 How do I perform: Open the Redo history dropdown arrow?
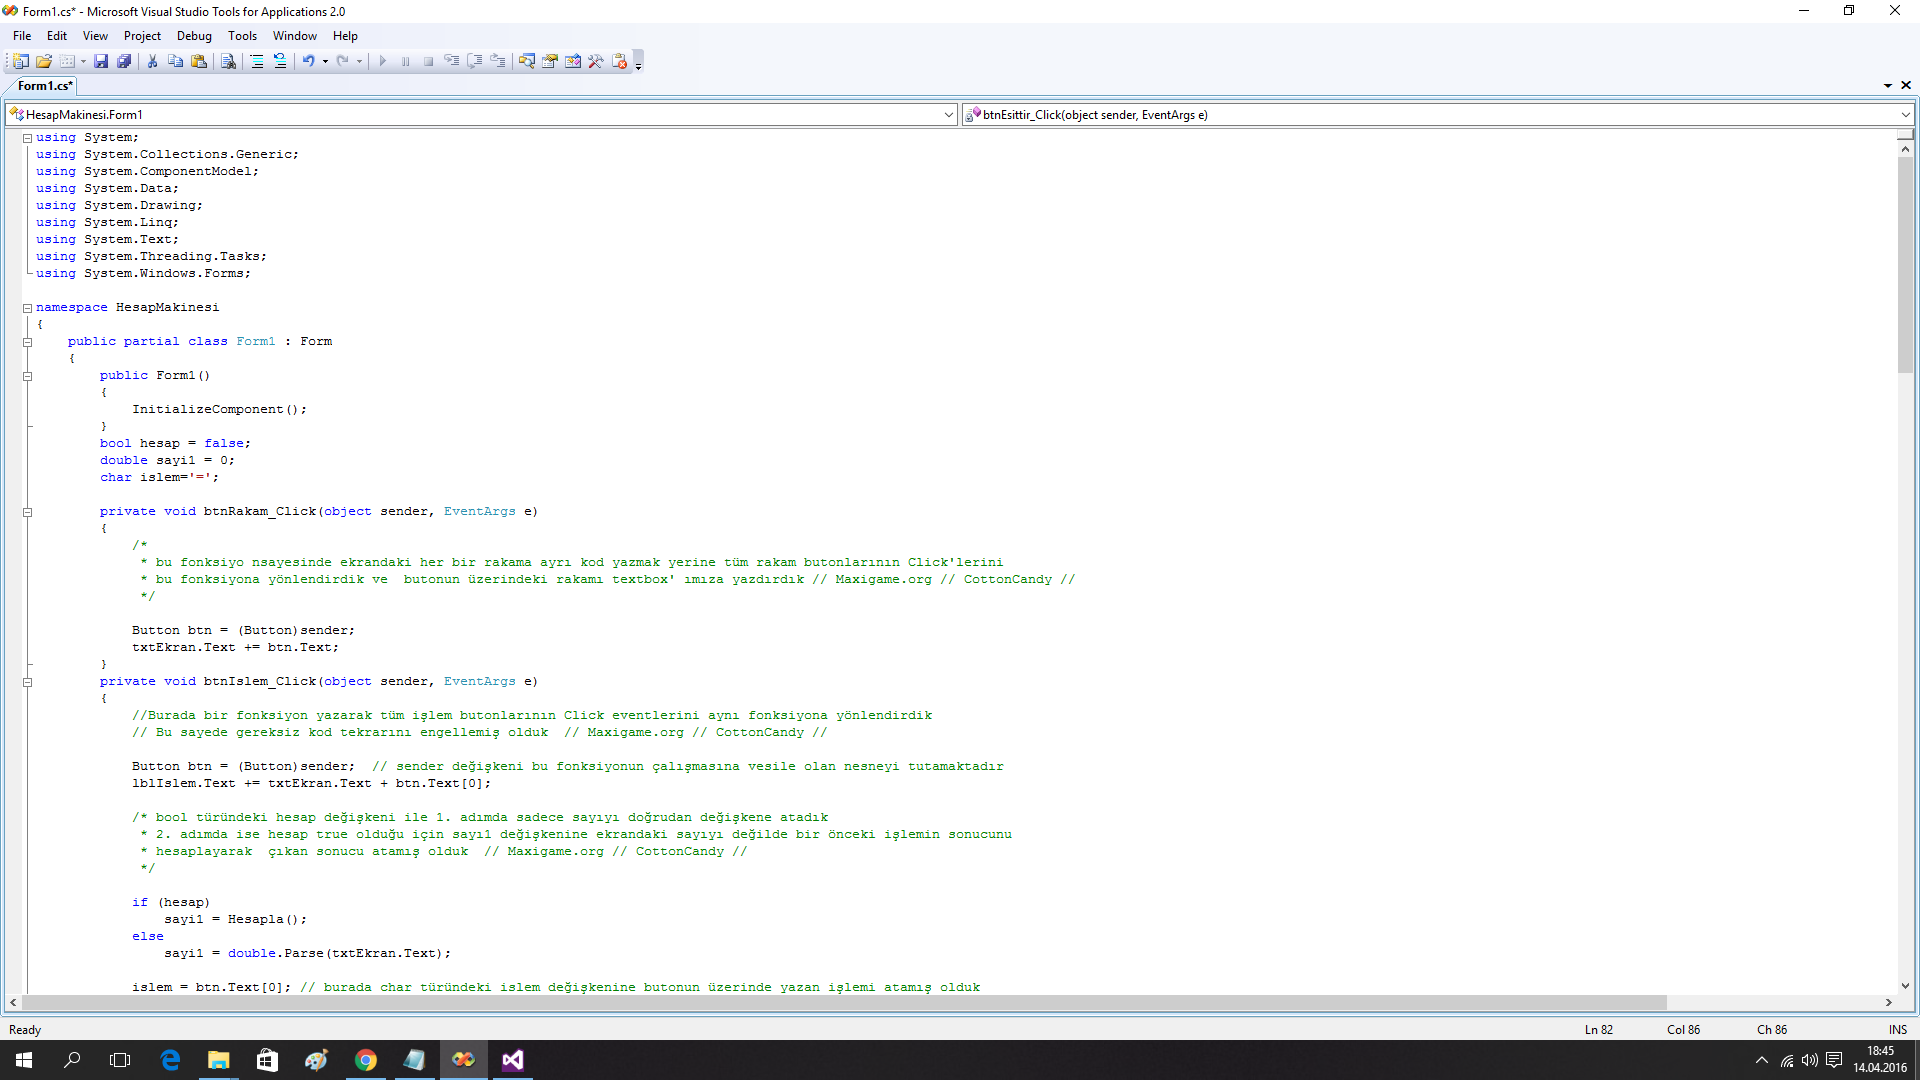tap(359, 61)
